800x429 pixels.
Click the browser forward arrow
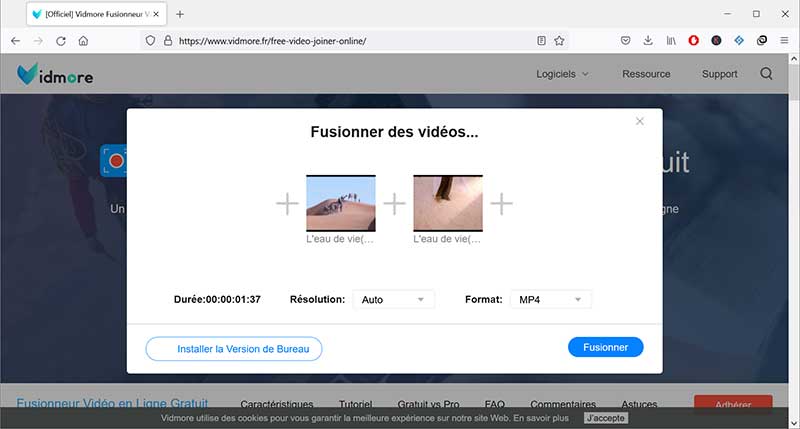[38, 41]
